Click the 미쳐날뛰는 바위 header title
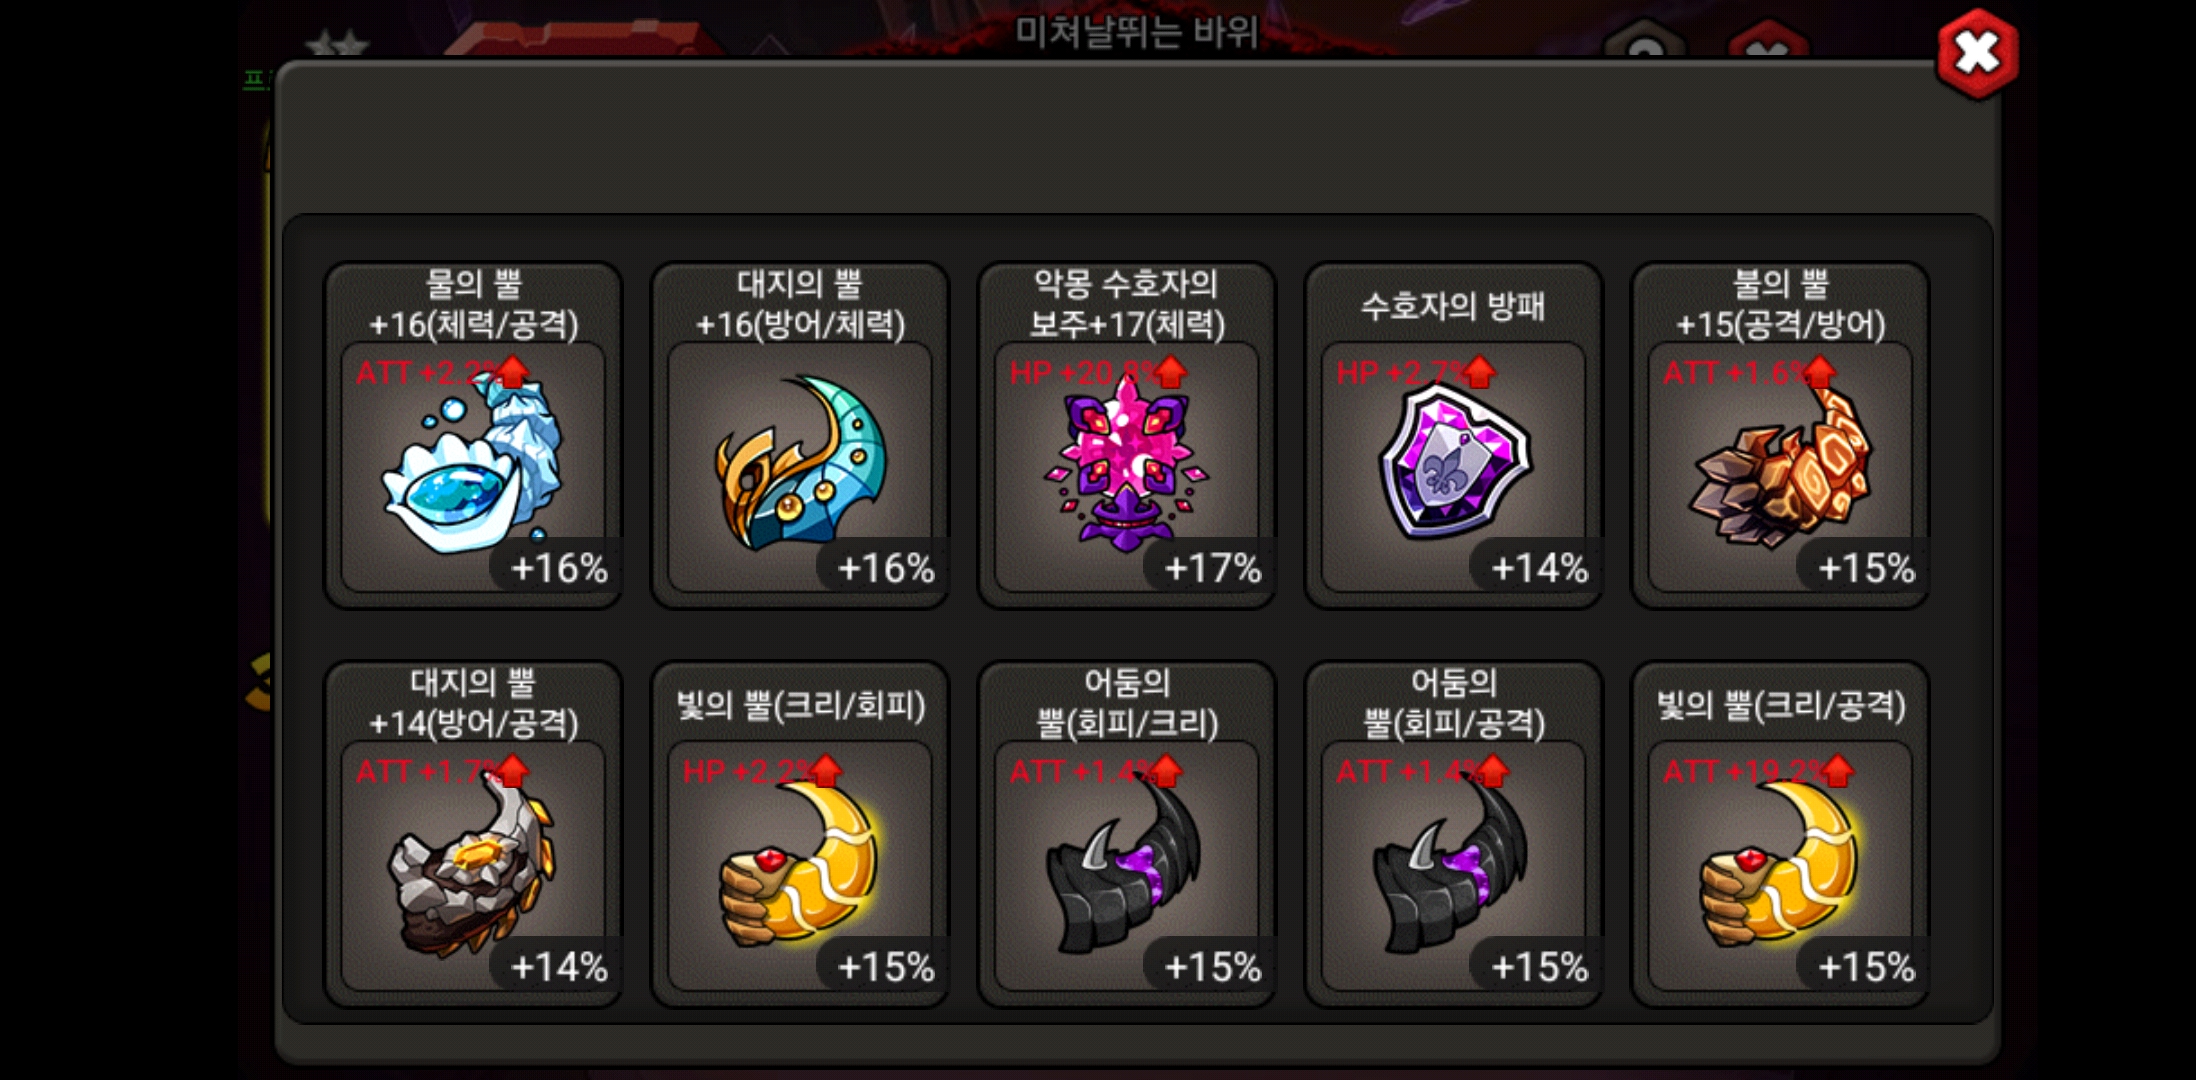Viewport: 2196px width, 1080px height. pyautogui.click(x=1136, y=32)
